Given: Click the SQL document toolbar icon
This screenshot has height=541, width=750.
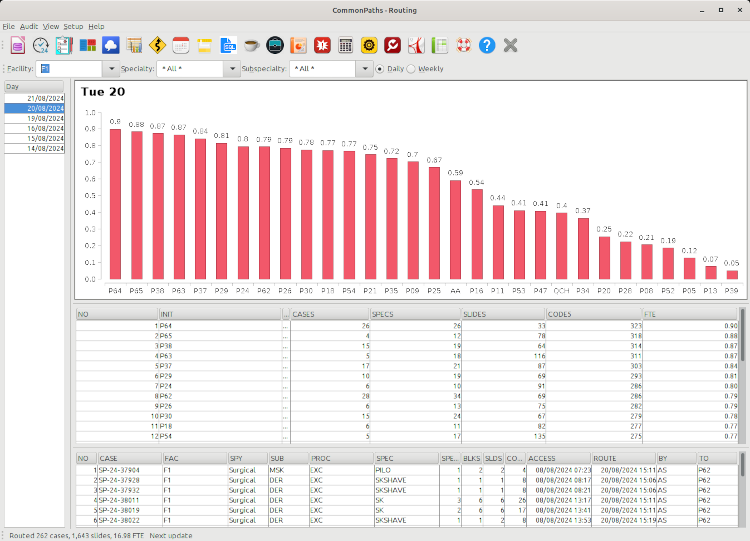Looking at the screenshot, I should click(228, 45).
